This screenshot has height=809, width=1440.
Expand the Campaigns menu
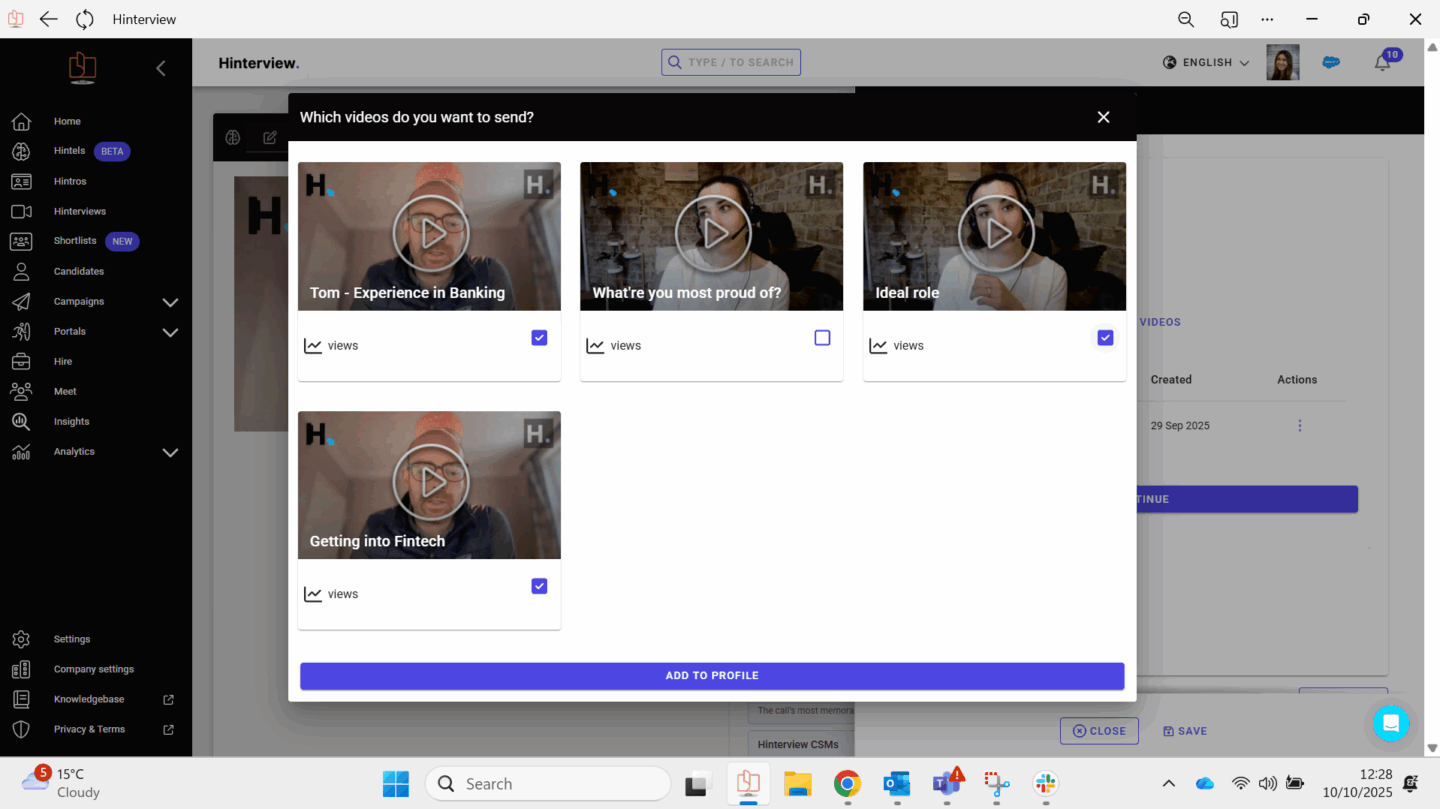click(170, 302)
